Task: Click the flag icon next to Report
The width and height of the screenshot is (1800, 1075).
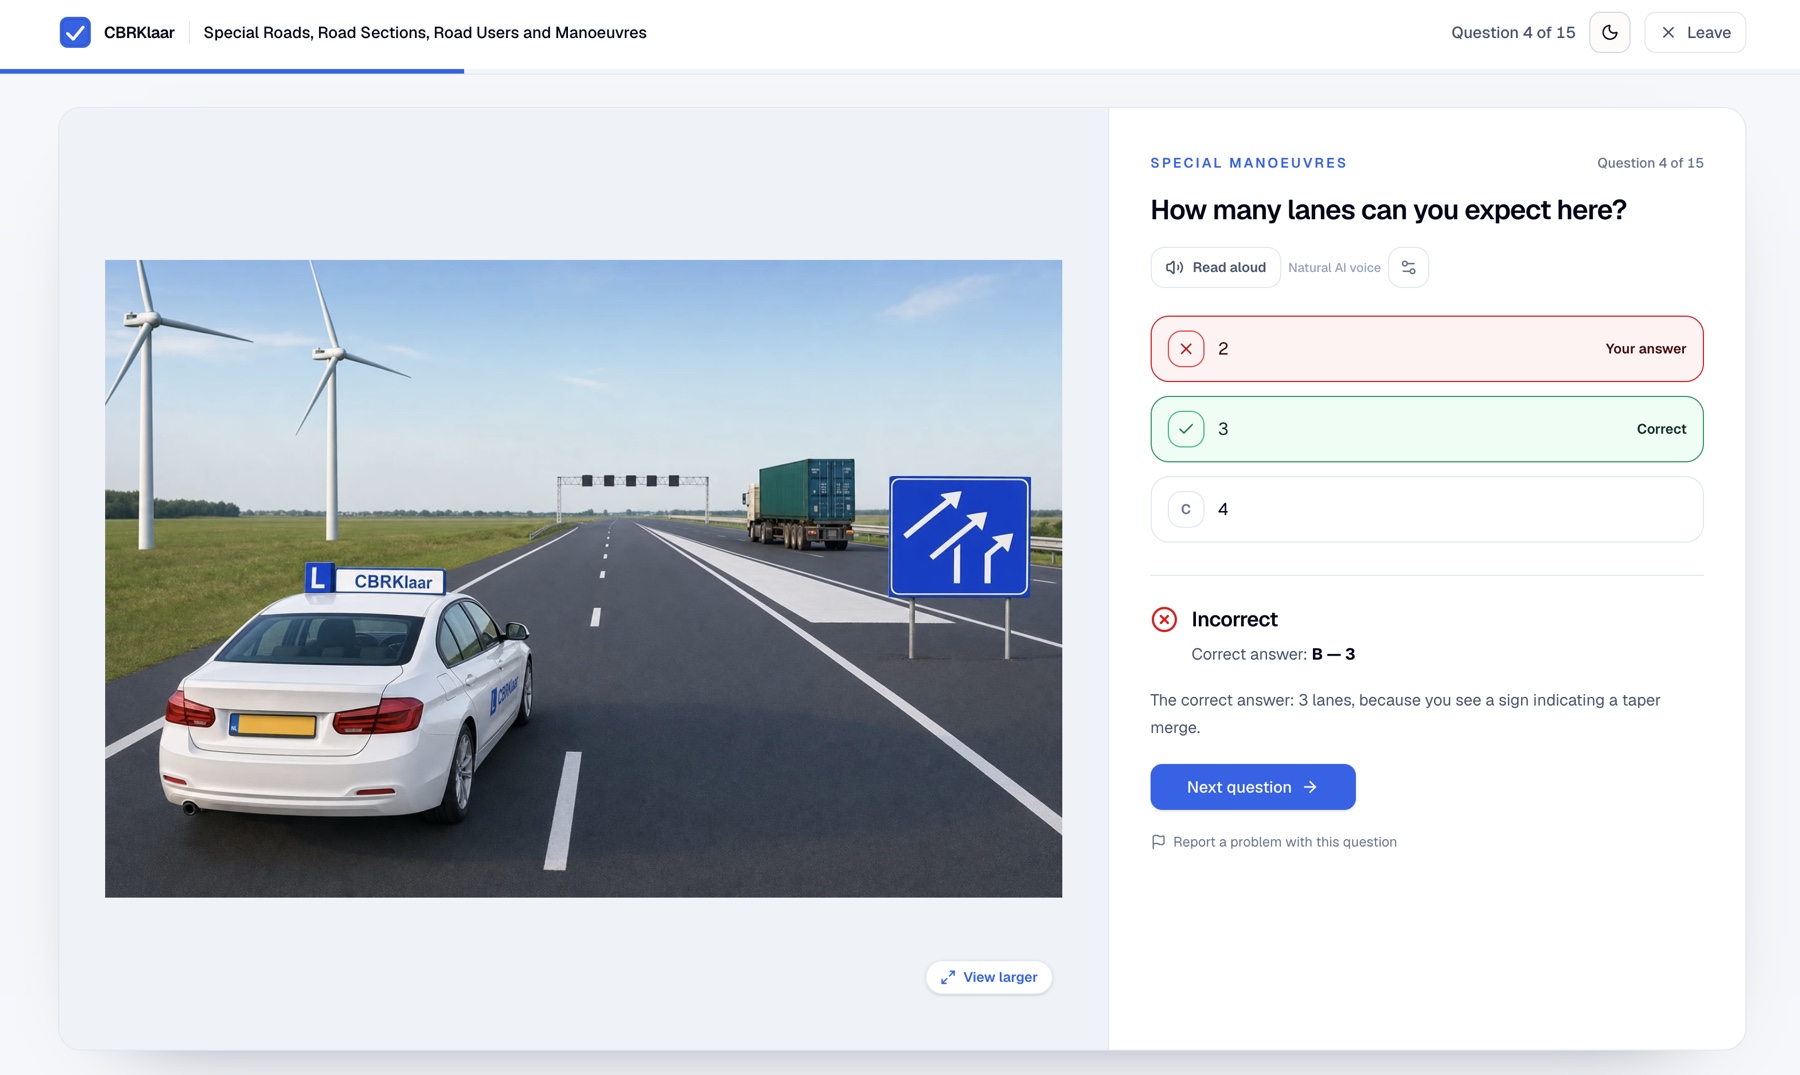Action: 1159,842
